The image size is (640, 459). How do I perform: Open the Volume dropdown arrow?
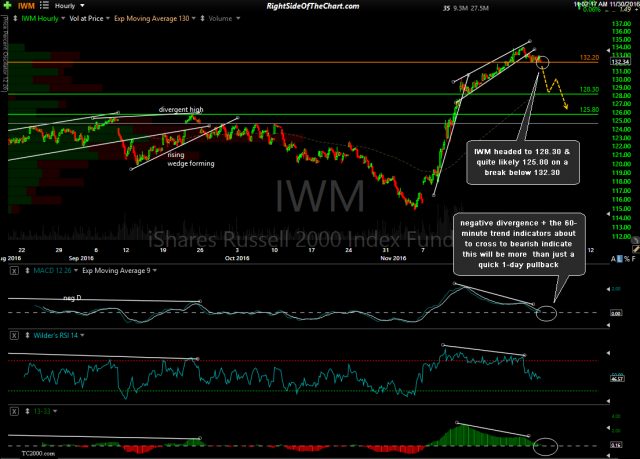(x=238, y=18)
